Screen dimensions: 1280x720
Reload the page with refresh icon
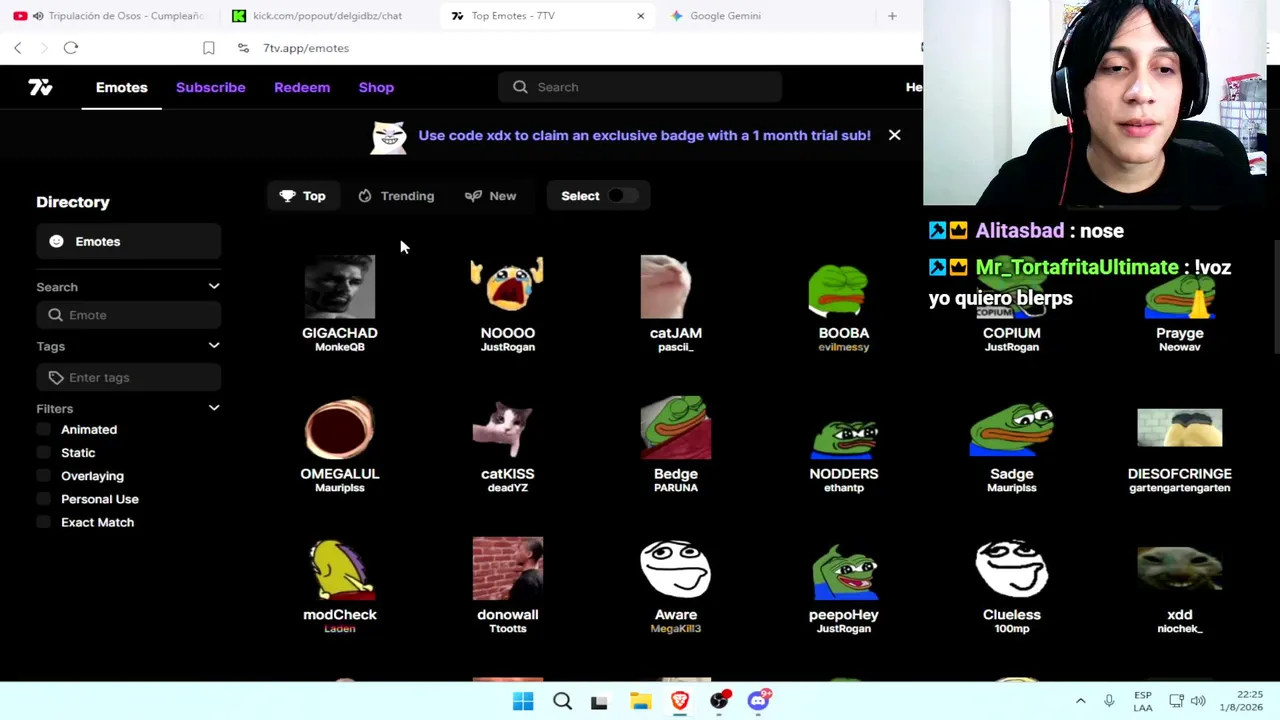pos(71,48)
